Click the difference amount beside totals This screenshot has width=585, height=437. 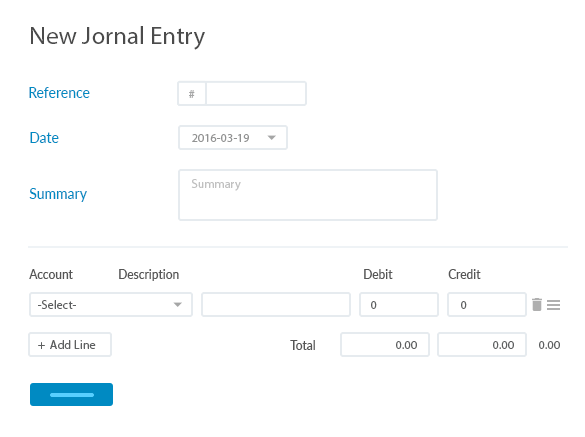[549, 345]
